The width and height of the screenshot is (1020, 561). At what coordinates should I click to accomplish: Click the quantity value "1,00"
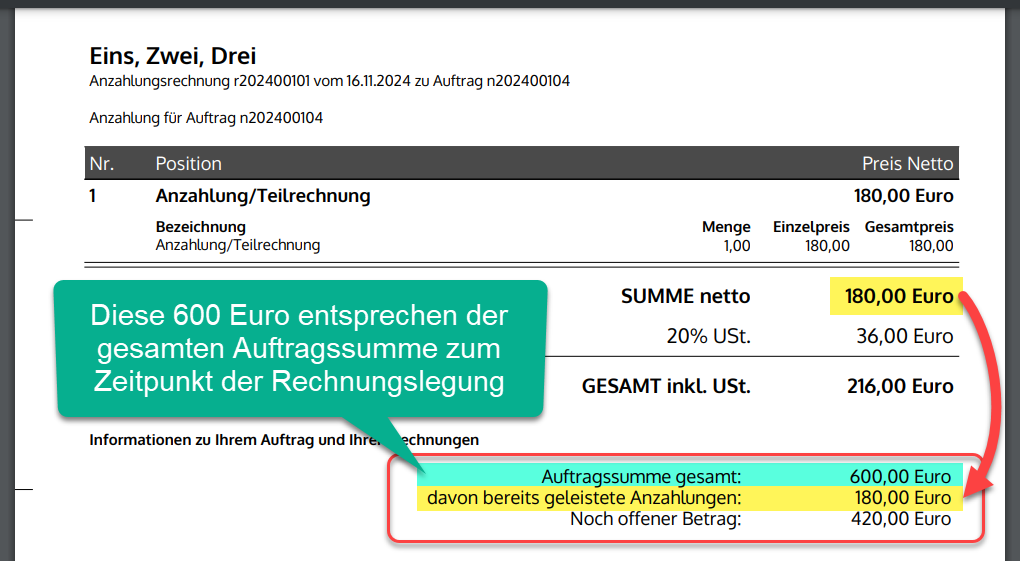click(x=737, y=246)
